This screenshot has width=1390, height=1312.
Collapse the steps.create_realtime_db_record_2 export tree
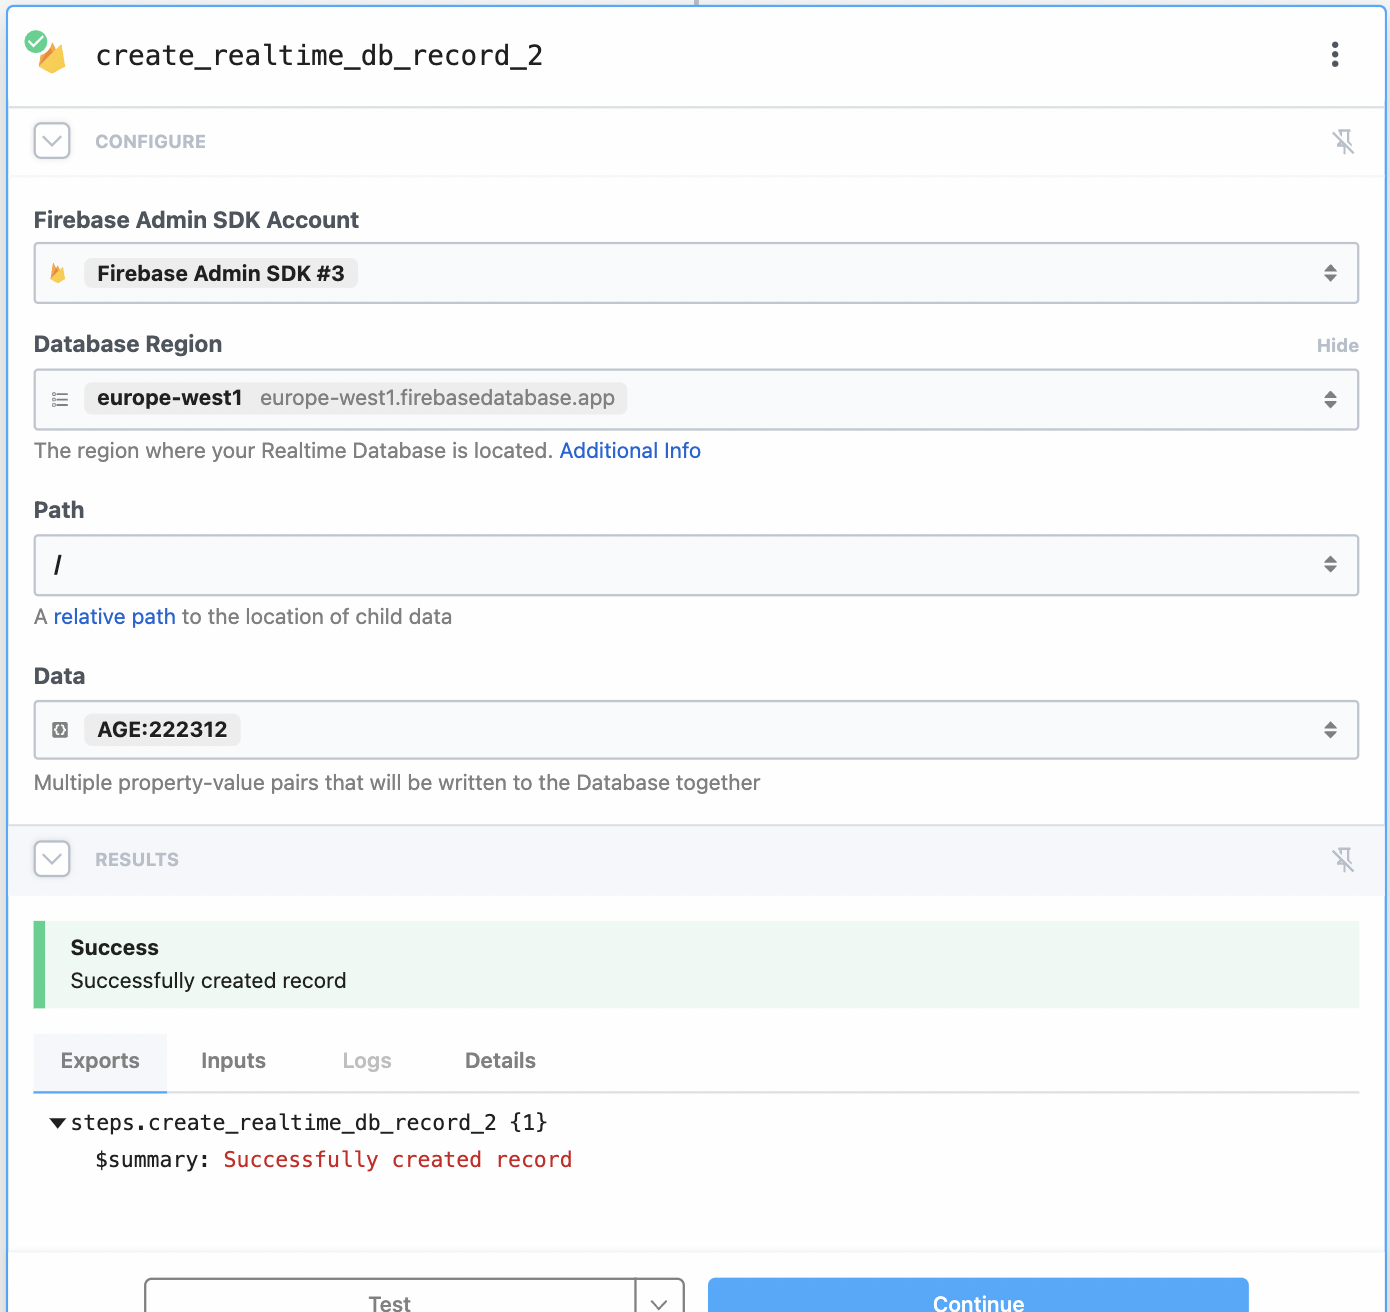point(57,1122)
